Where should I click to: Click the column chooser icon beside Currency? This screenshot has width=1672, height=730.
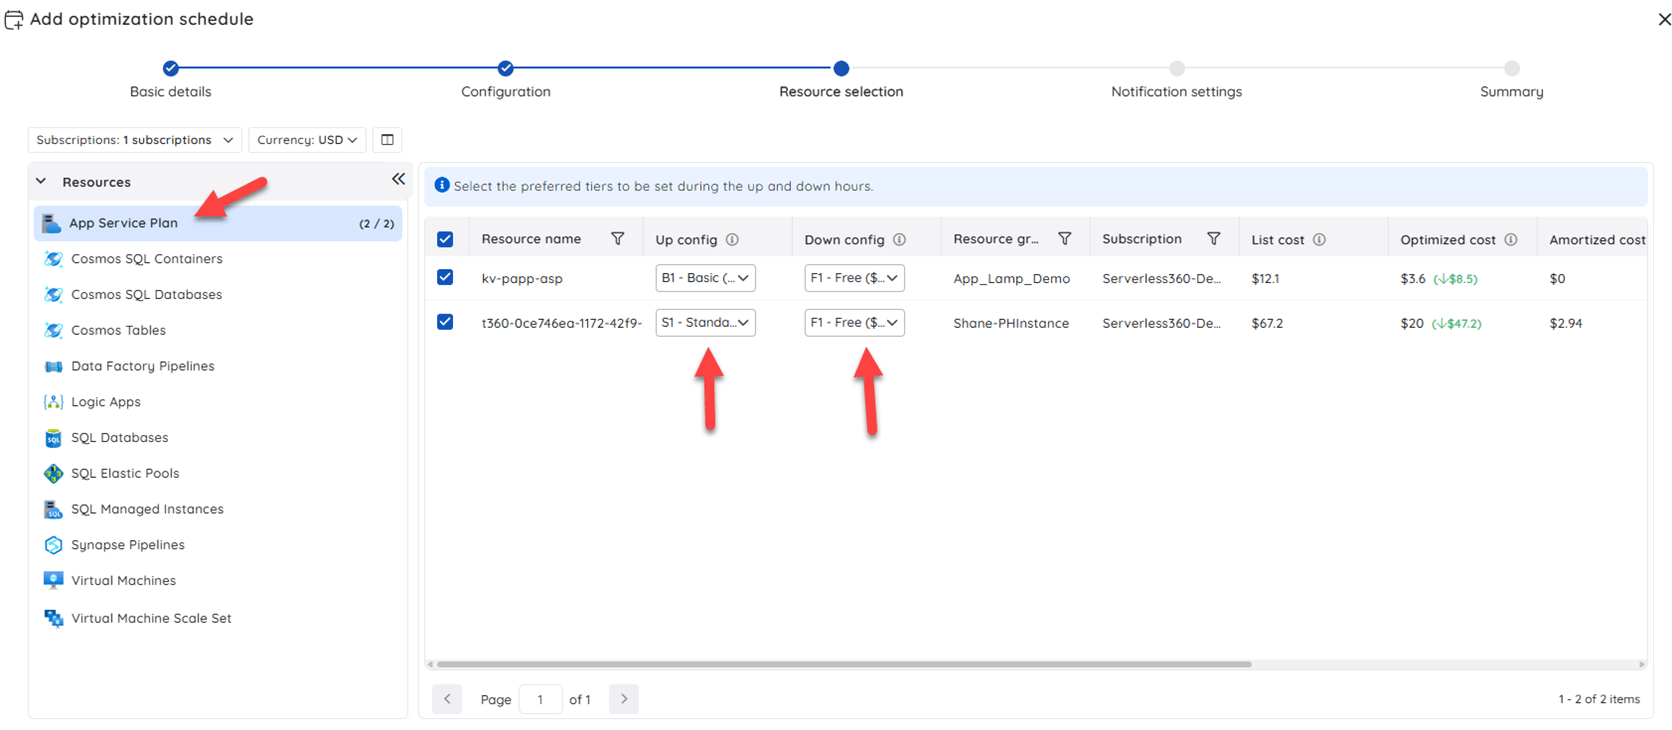click(x=387, y=140)
